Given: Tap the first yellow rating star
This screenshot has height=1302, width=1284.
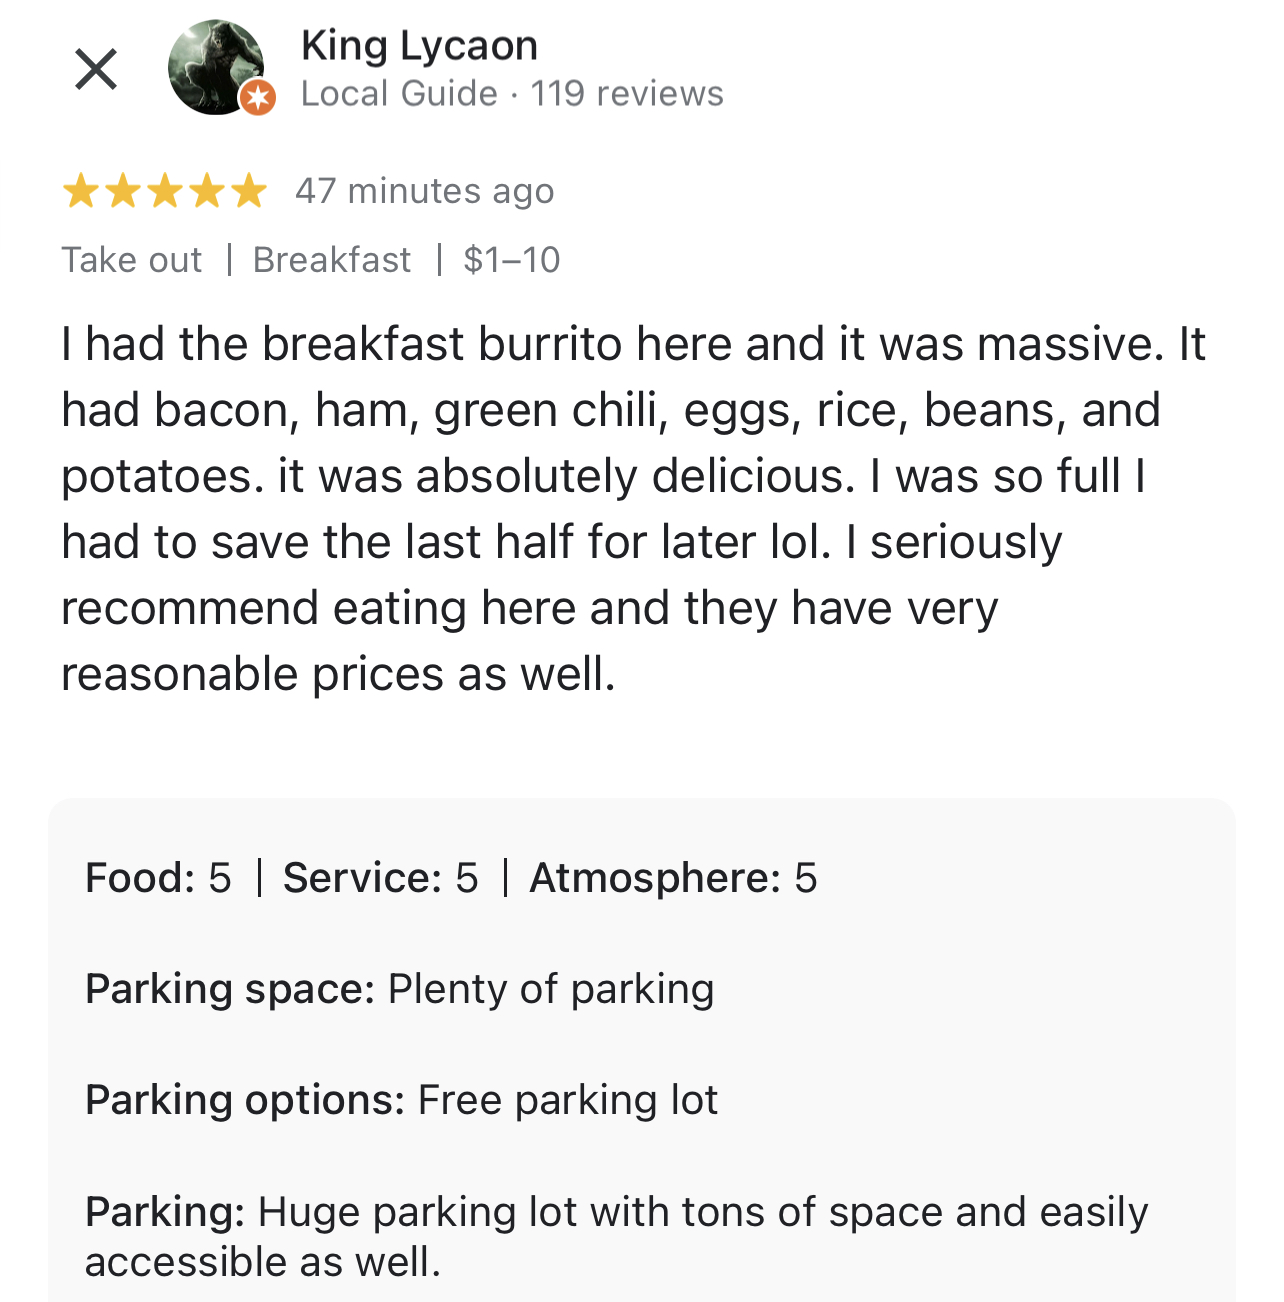Looking at the screenshot, I should point(80,190).
